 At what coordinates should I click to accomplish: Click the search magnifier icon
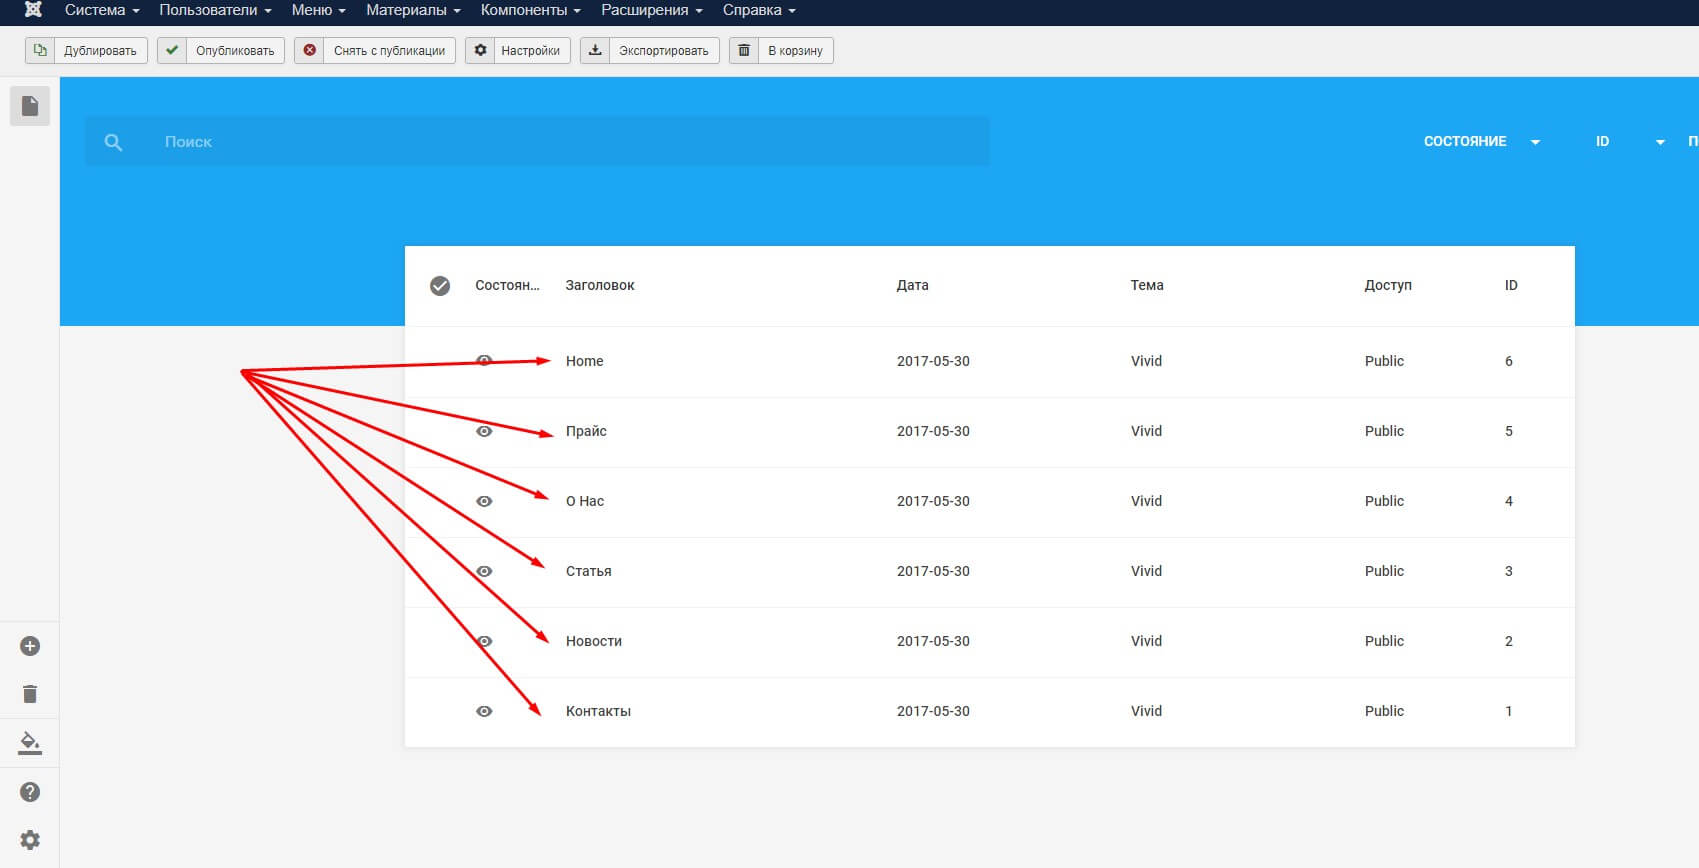click(x=114, y=142)
